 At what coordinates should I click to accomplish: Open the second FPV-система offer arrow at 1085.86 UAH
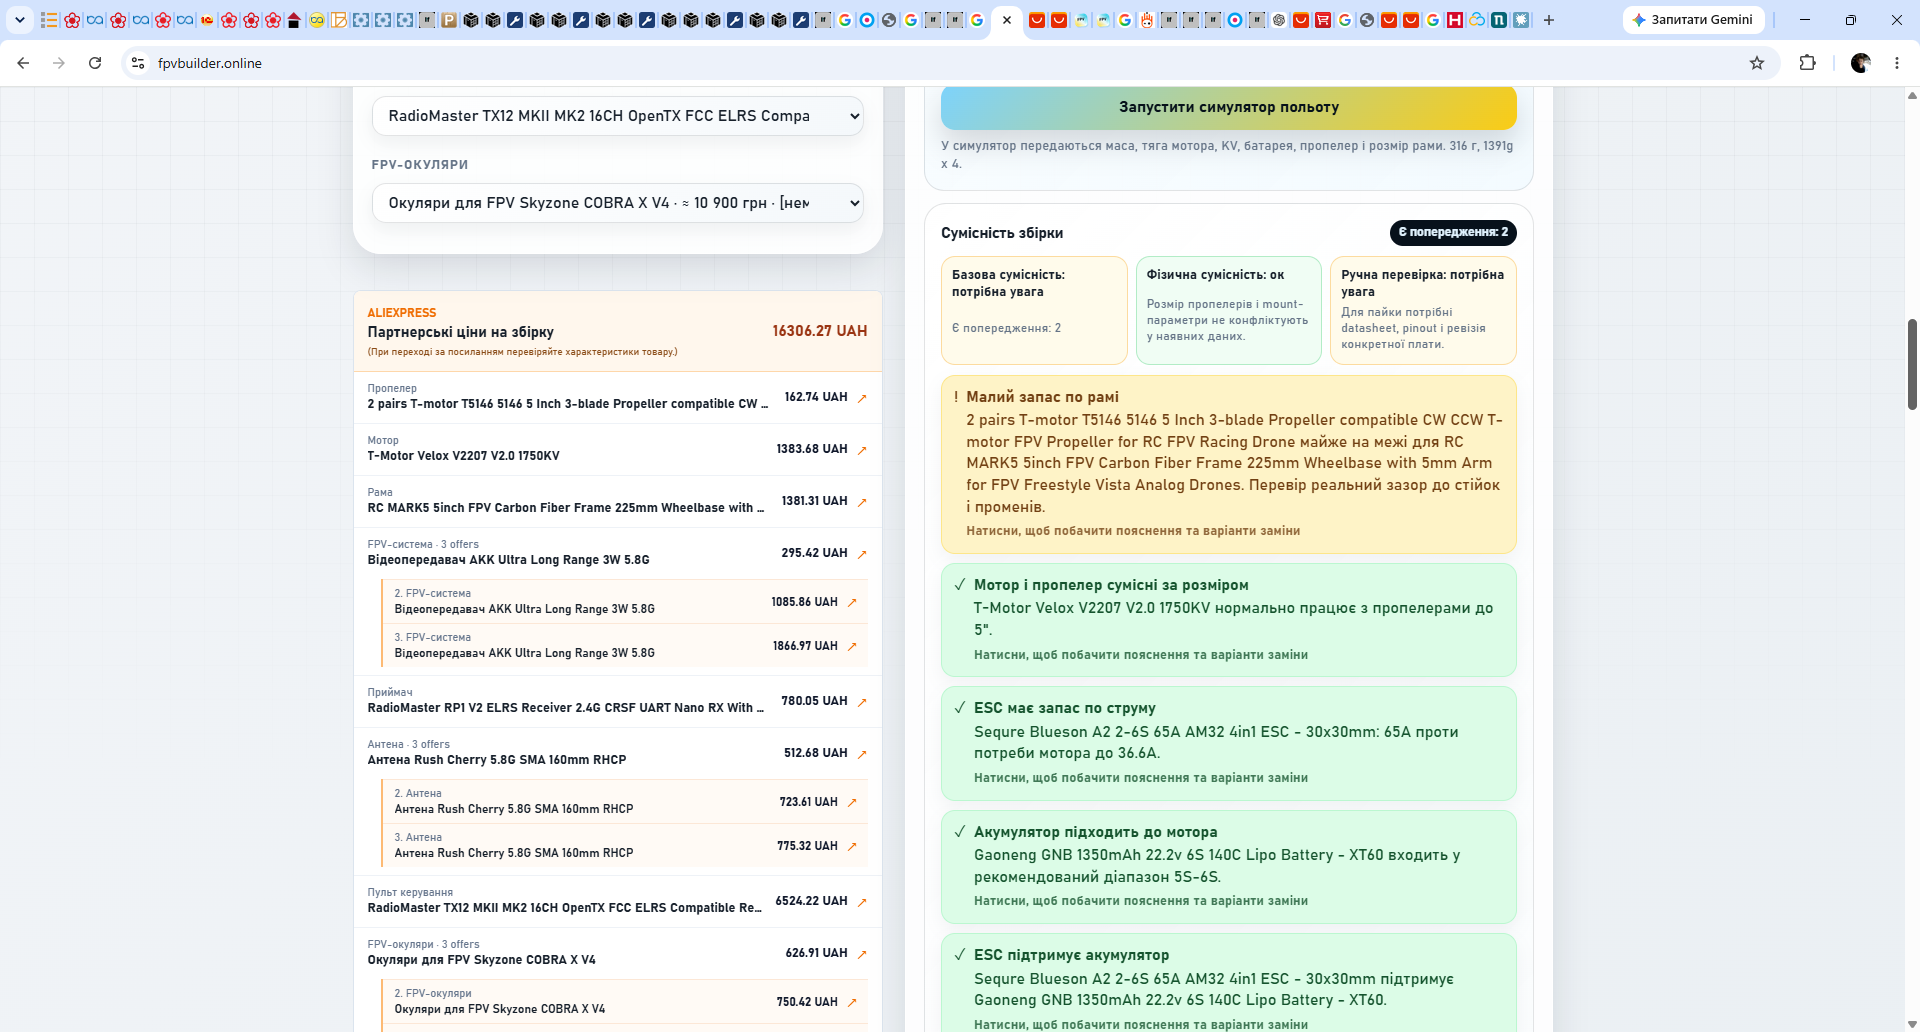(x=852, y=602)
